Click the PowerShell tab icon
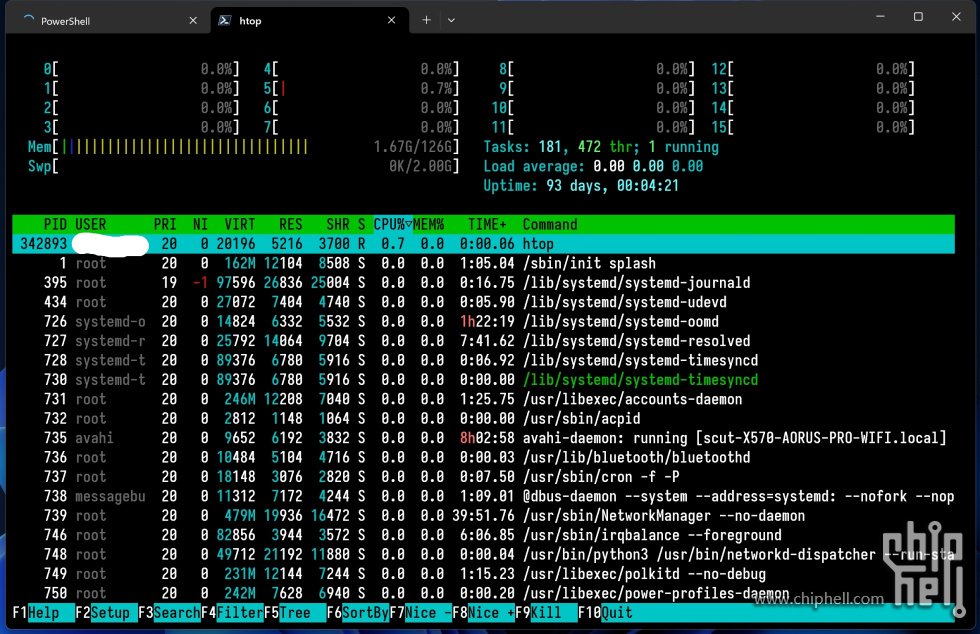Screen dimensions: 980x634 click(28, 20)
